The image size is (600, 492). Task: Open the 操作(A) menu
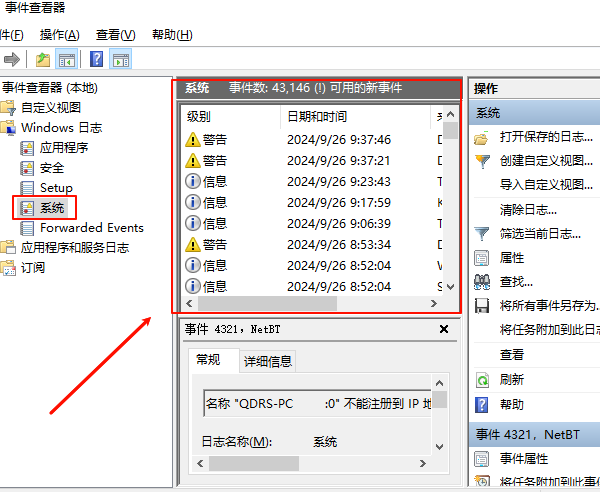(x=60, y=35)
